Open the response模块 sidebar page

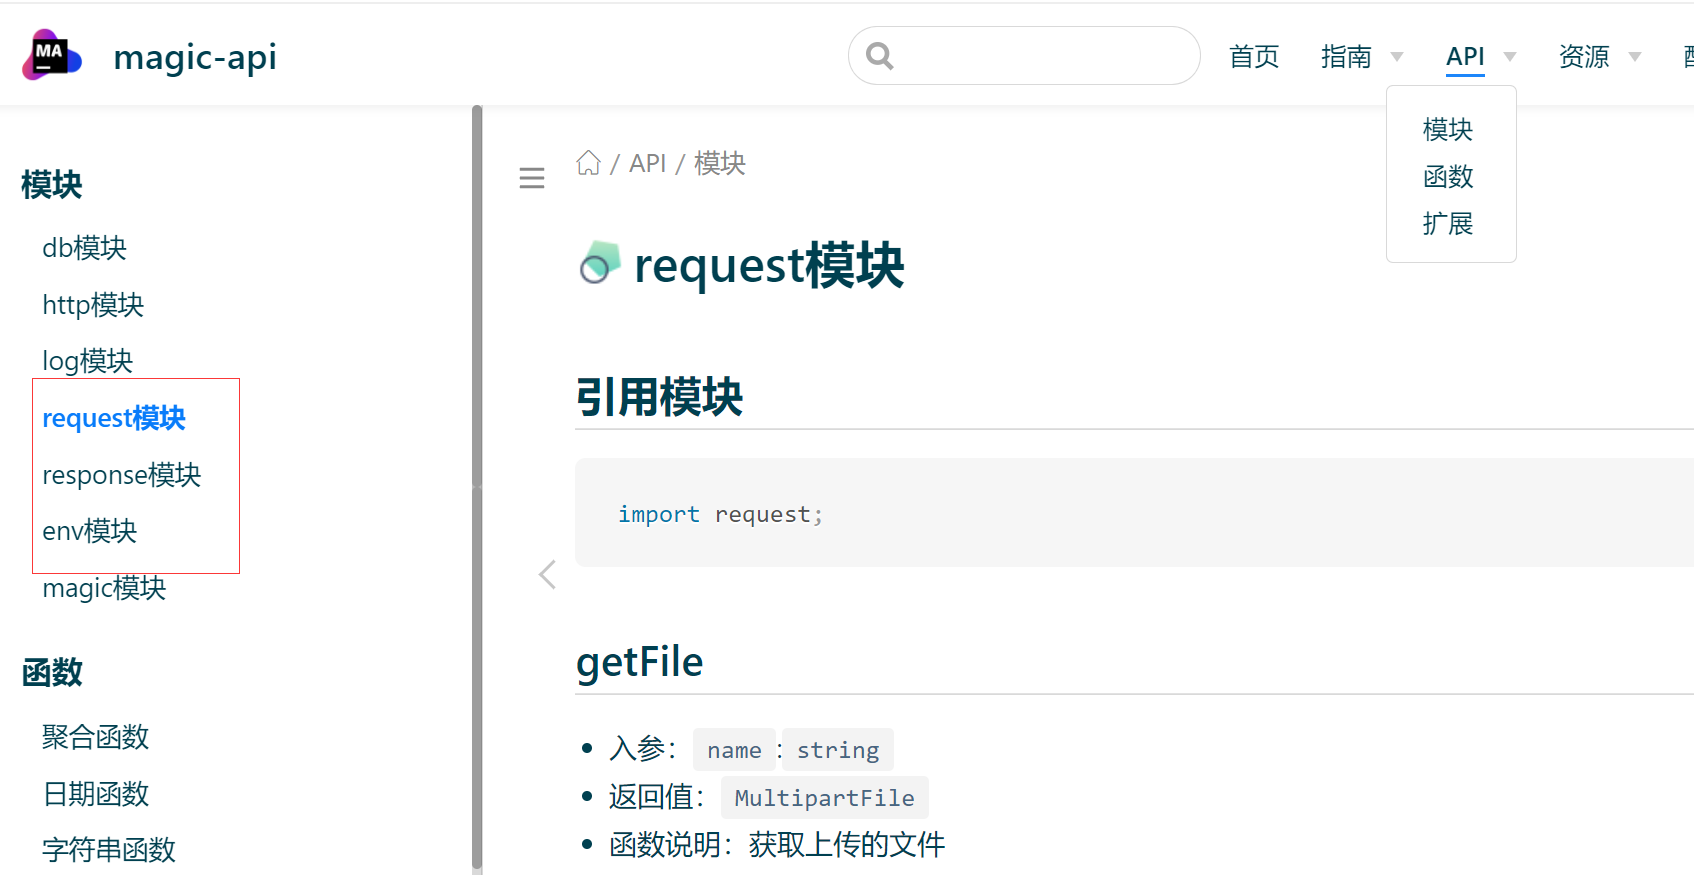[121, 474]
